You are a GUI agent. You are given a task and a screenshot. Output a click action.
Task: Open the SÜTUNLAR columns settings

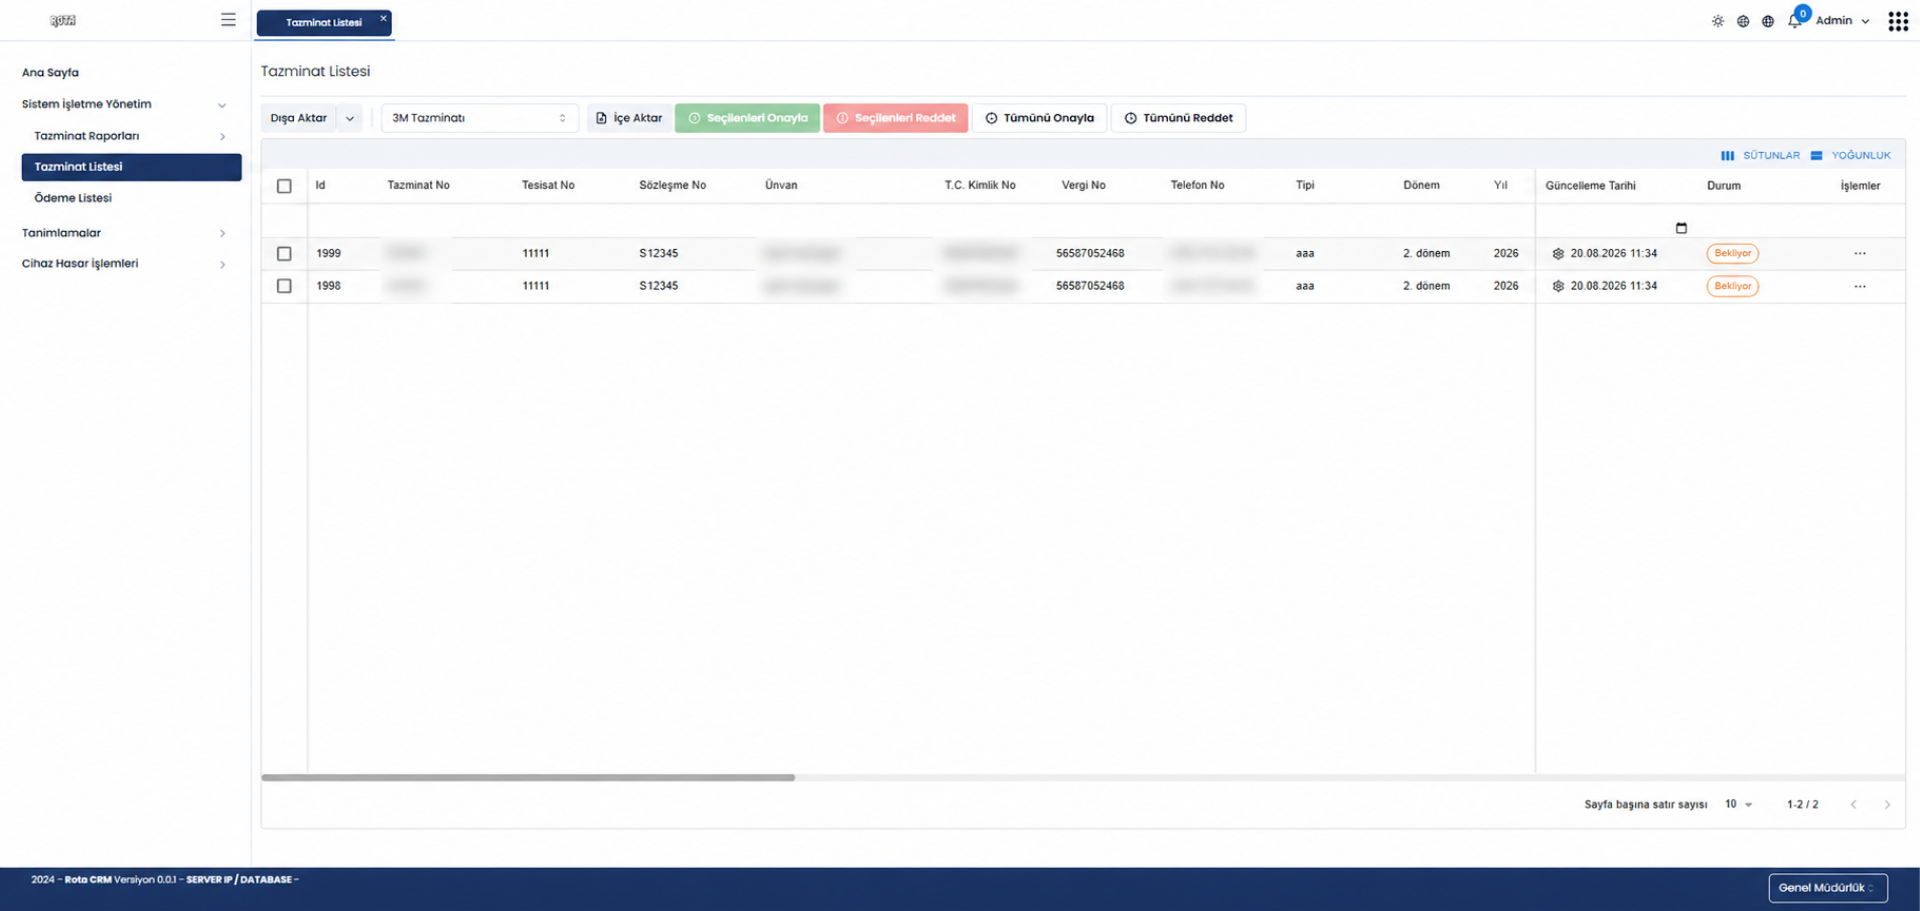pyautogui.click(x=1760, y=156)
